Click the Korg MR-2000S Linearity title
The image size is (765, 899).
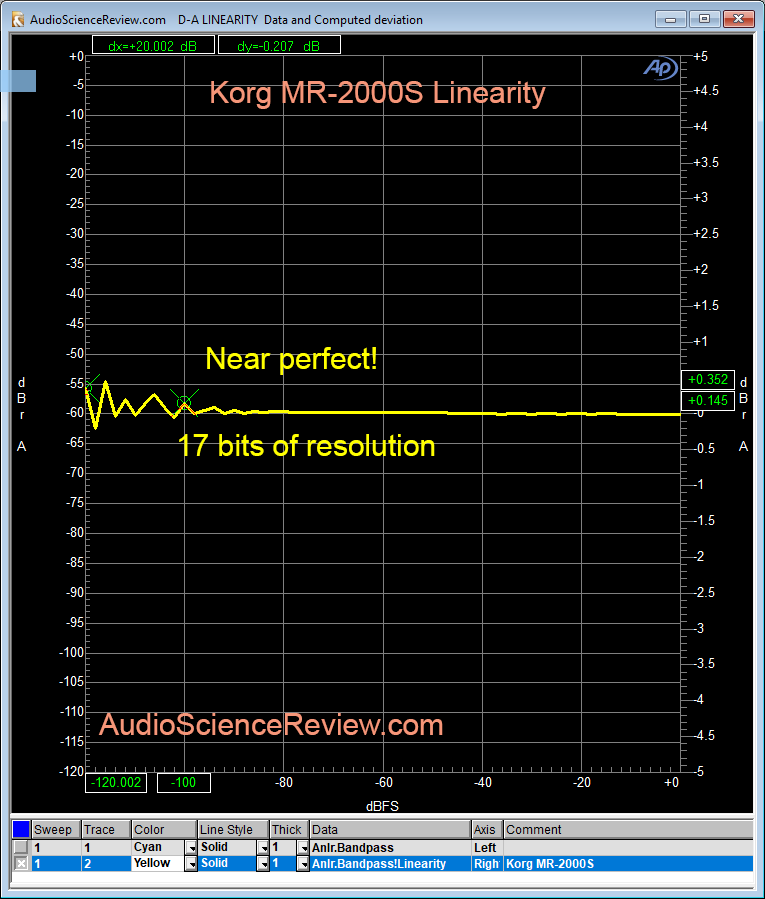(377, 93)
